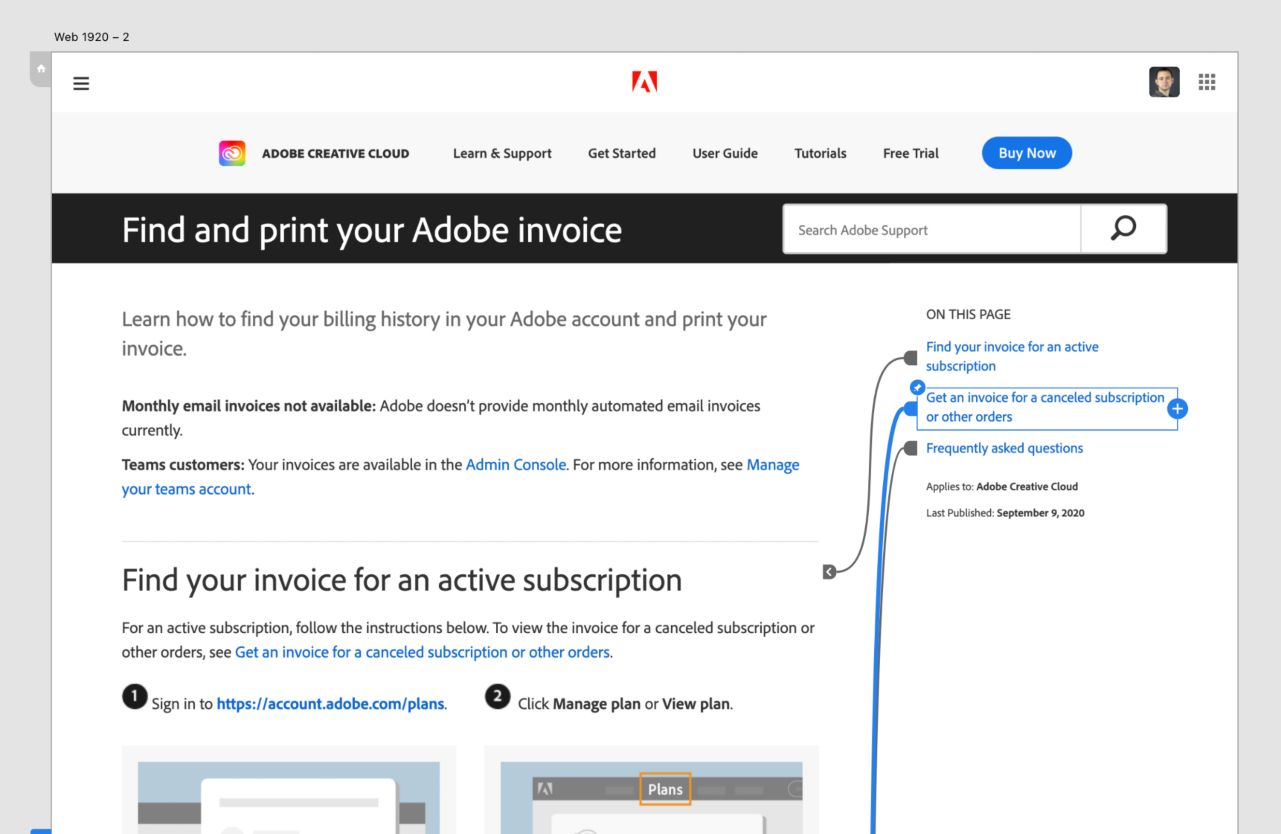The height and width of the screenshot is (834, 1281).
Task: Open the app grid launcher icon
Action: [x=1207, y=82]
